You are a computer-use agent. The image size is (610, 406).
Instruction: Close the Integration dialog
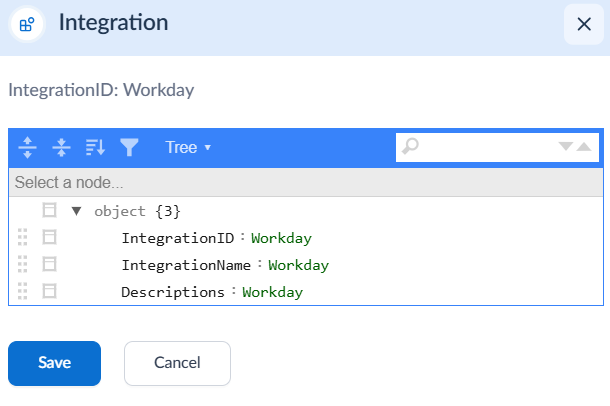coord(584,24)
